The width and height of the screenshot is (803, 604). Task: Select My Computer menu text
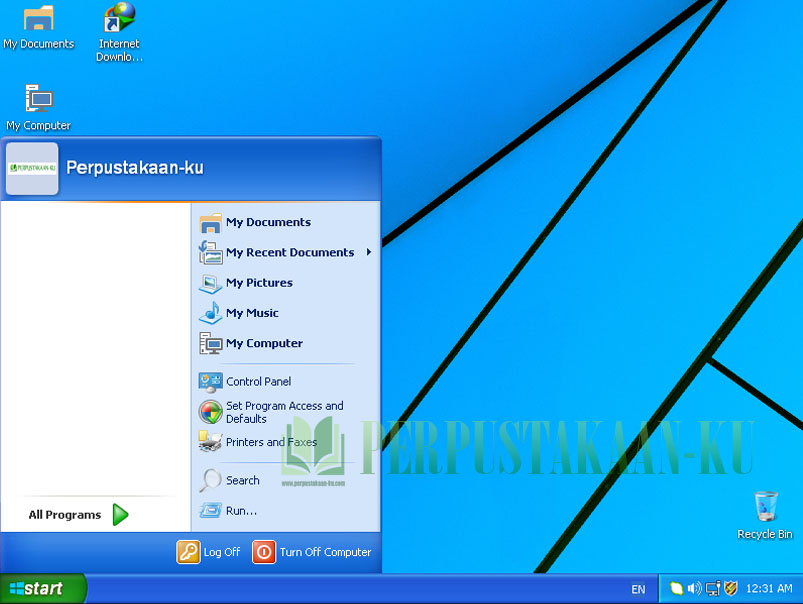click(x=264, y=343)
